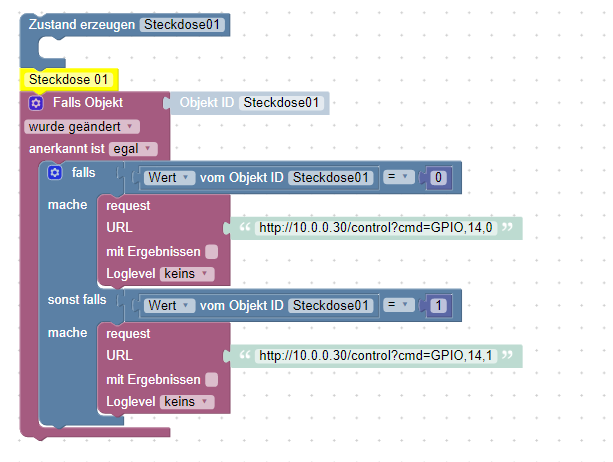Viewport: 613px width, 462px height.
Task: Open Loglevel keins dropdown of first request
Action: [187, 274]
